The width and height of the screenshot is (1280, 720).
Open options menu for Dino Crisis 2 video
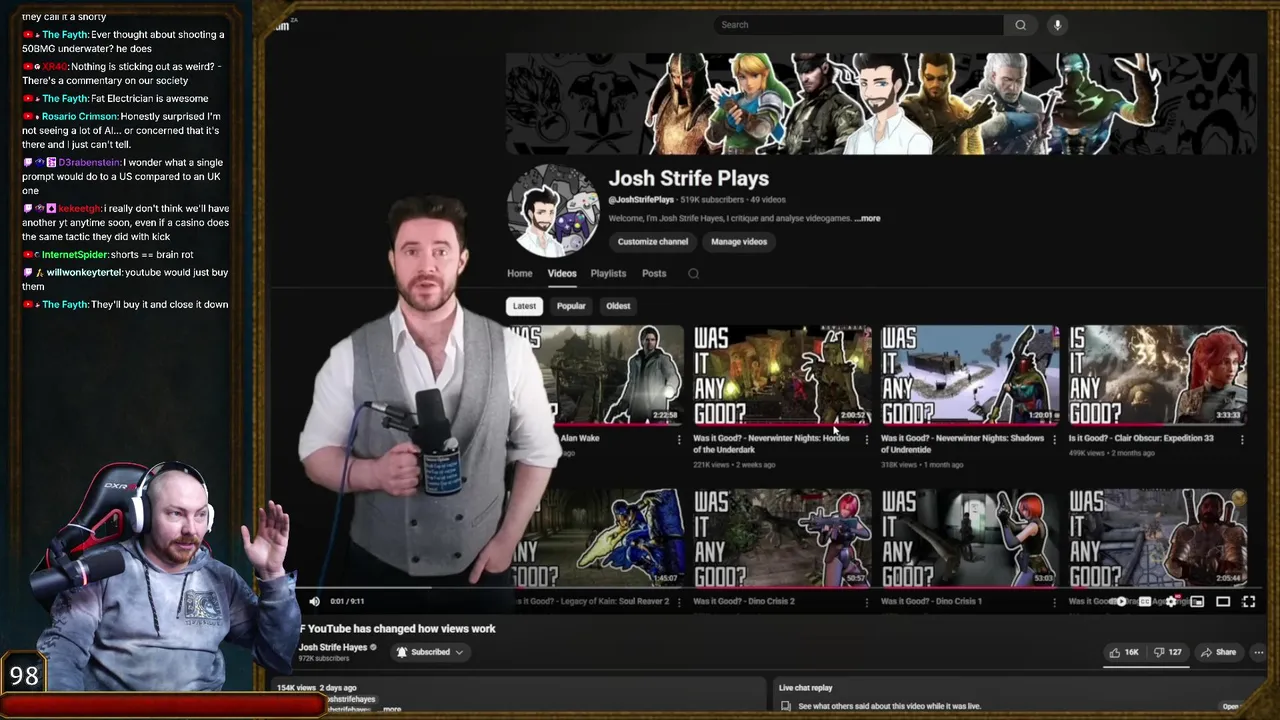[x=867, y=602]
